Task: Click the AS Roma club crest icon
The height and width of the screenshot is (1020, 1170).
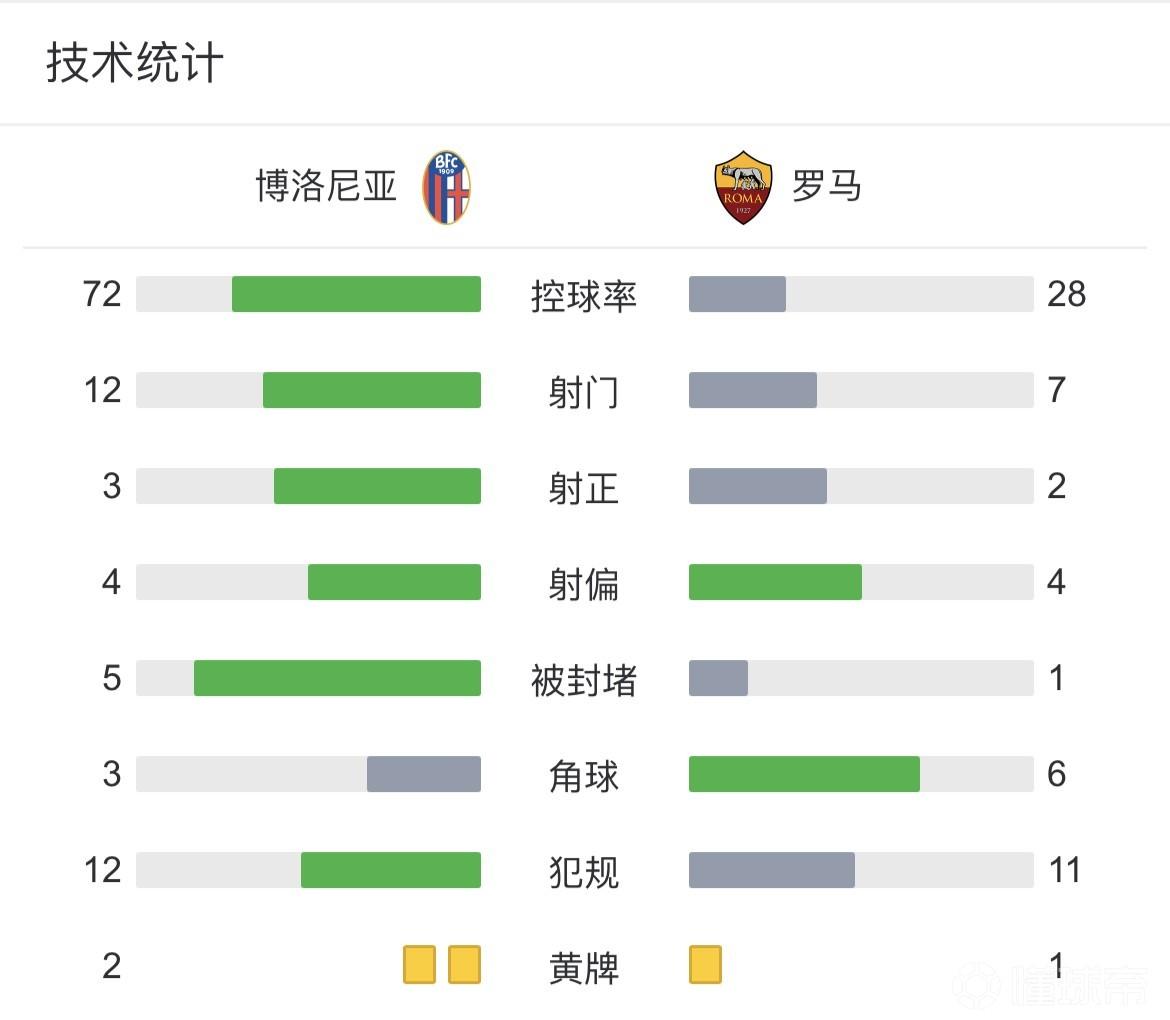Action: tap(743, 187)
